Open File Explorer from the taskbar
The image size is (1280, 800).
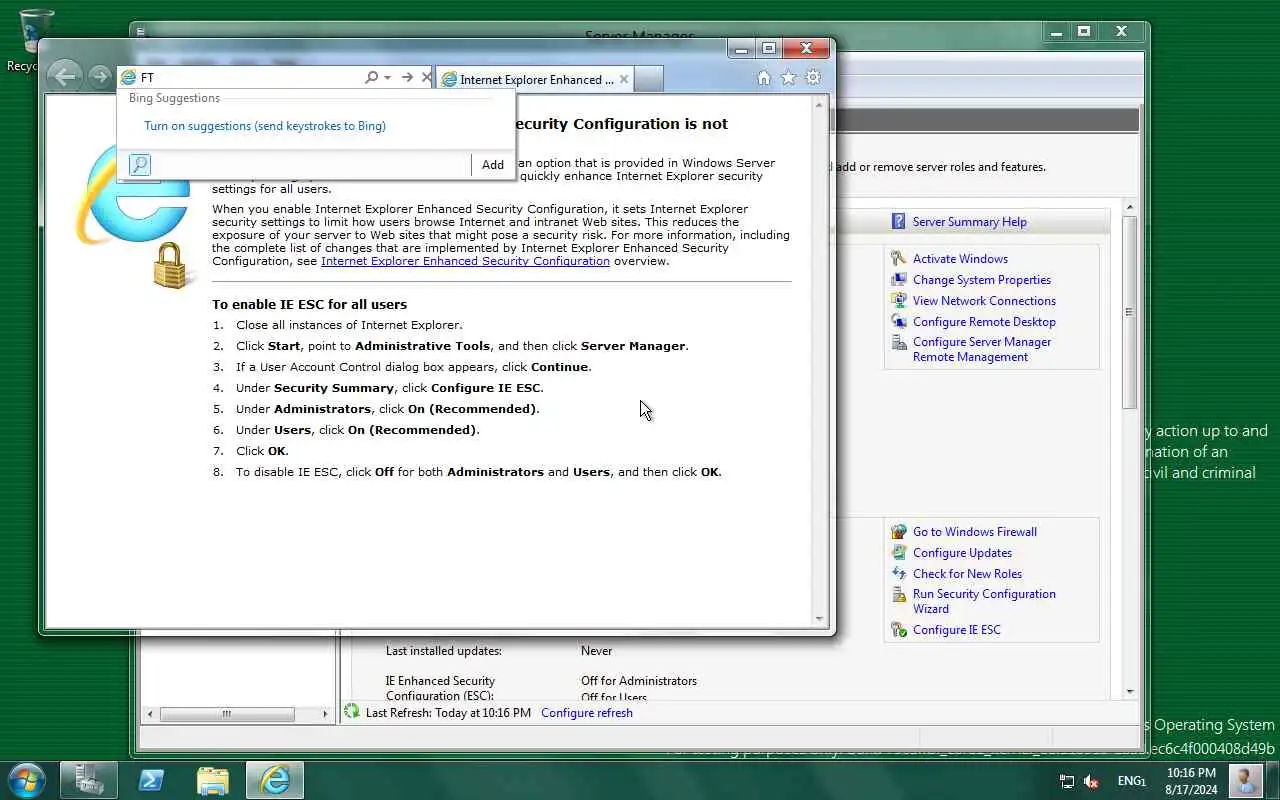[213, 780]
